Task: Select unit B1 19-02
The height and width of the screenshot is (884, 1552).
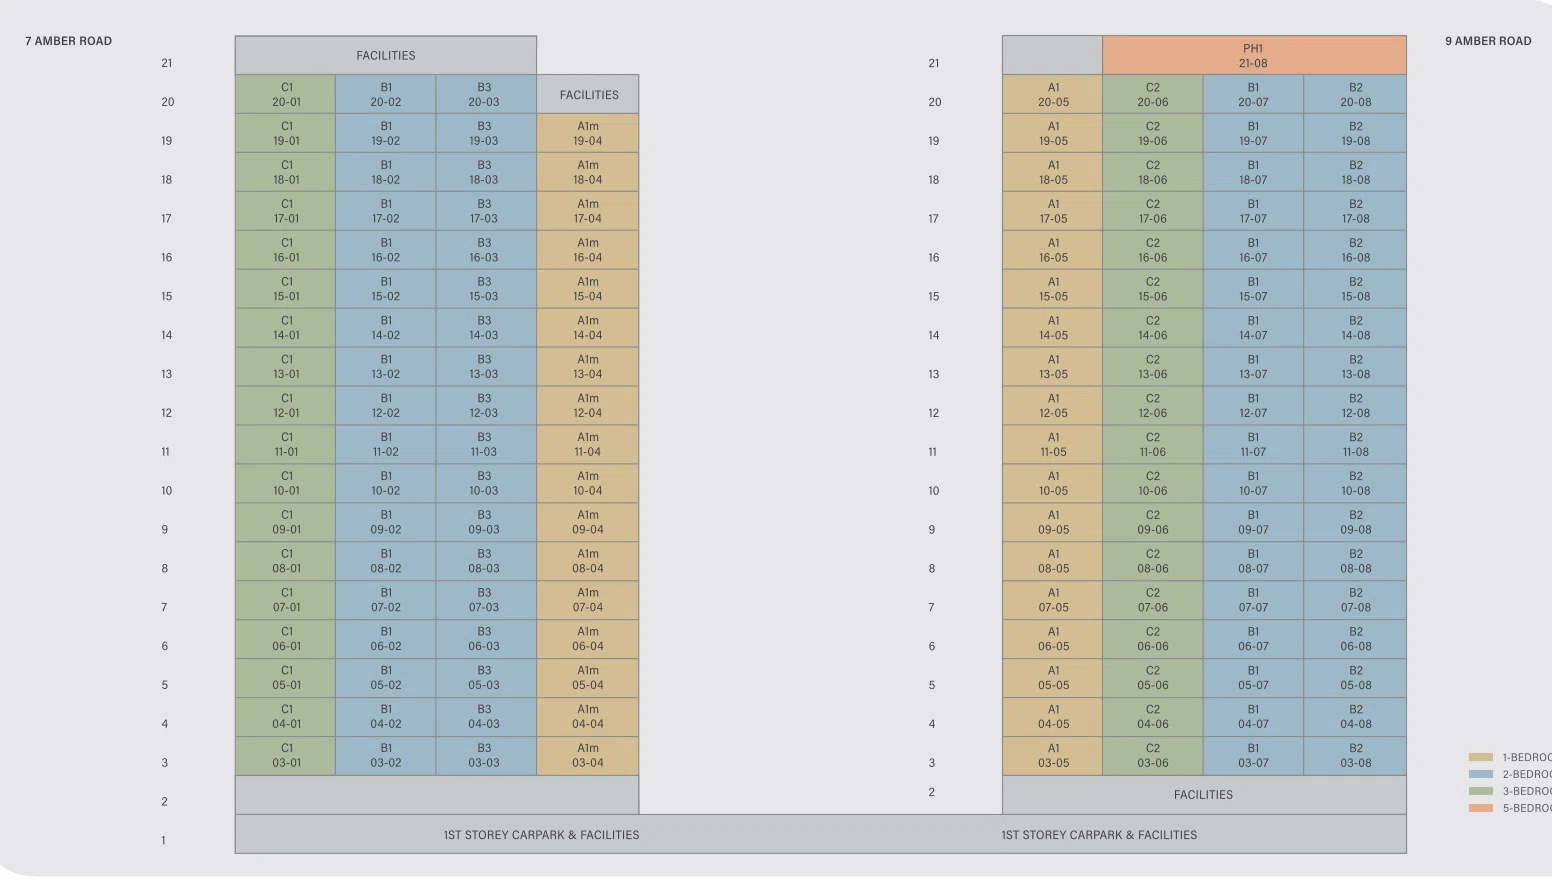Action: tap(385, 133)
